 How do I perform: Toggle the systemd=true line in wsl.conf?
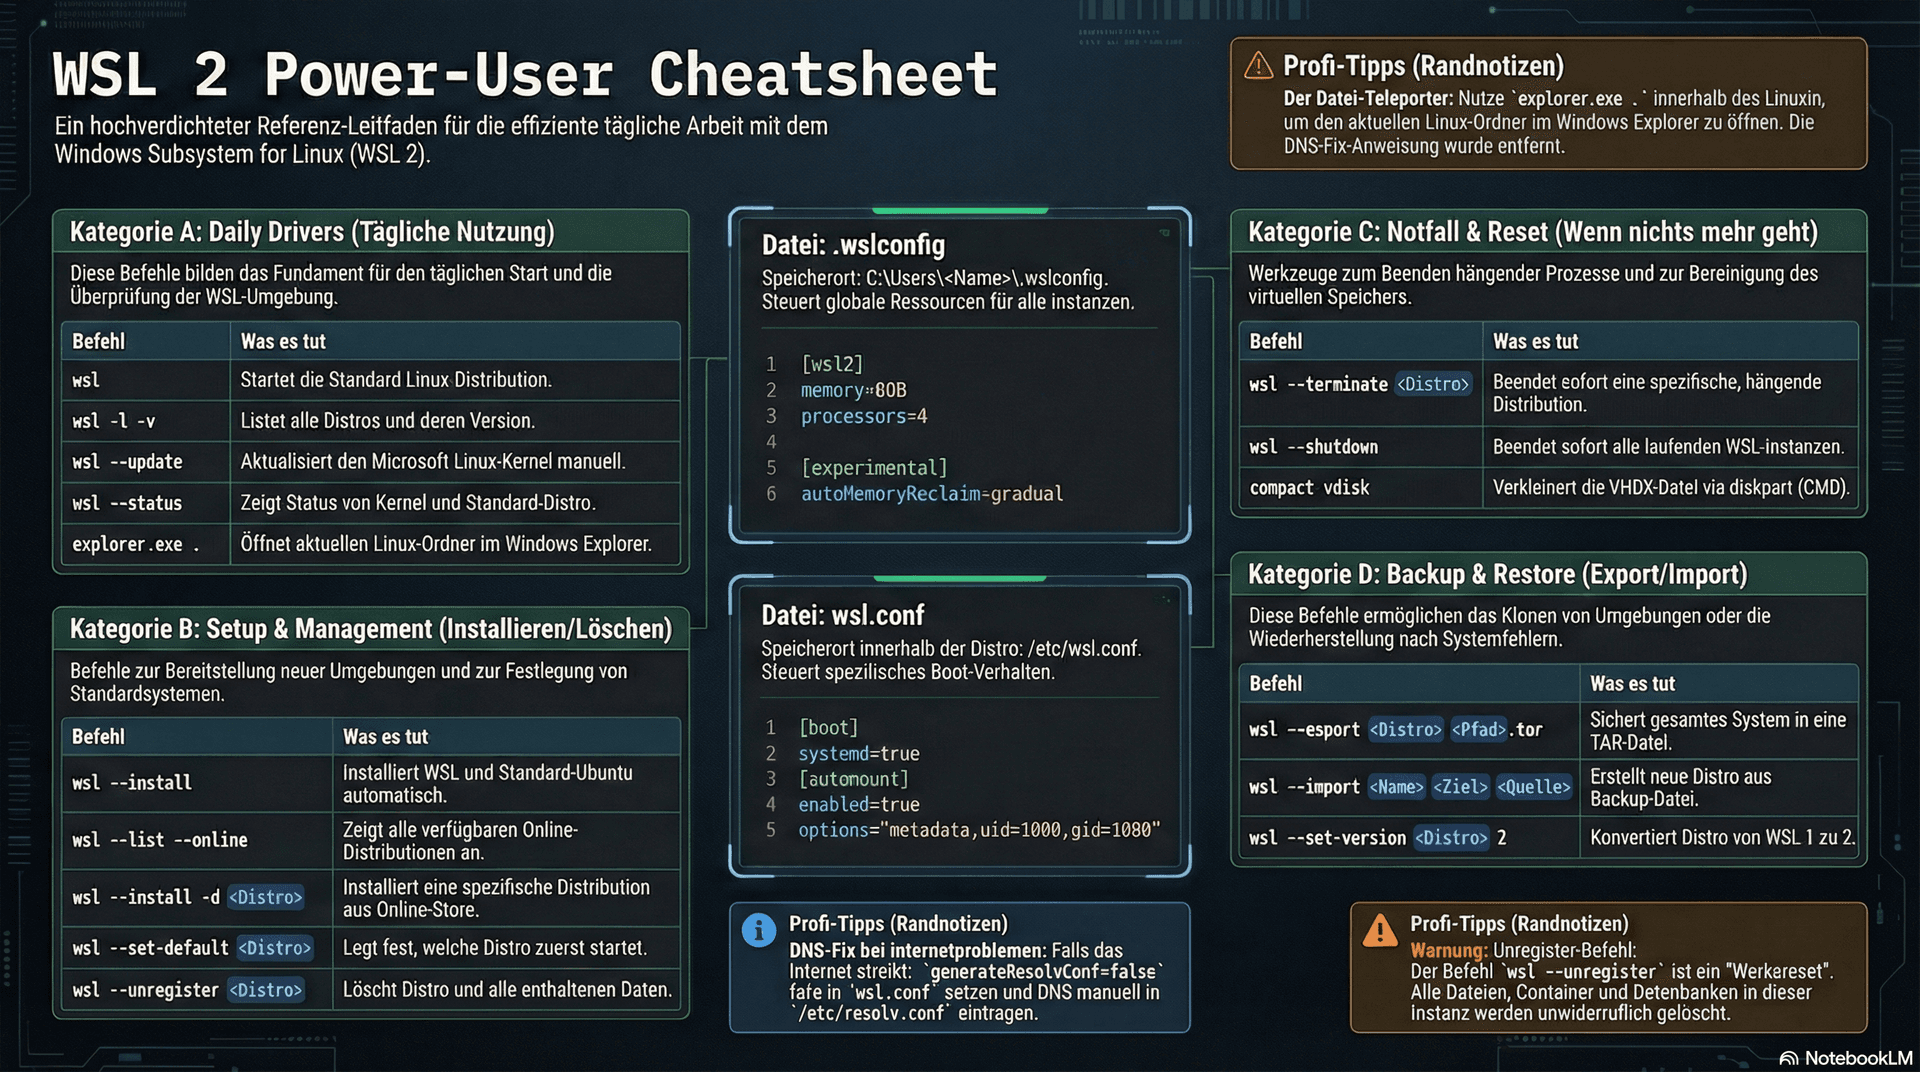tap(858, 753)
